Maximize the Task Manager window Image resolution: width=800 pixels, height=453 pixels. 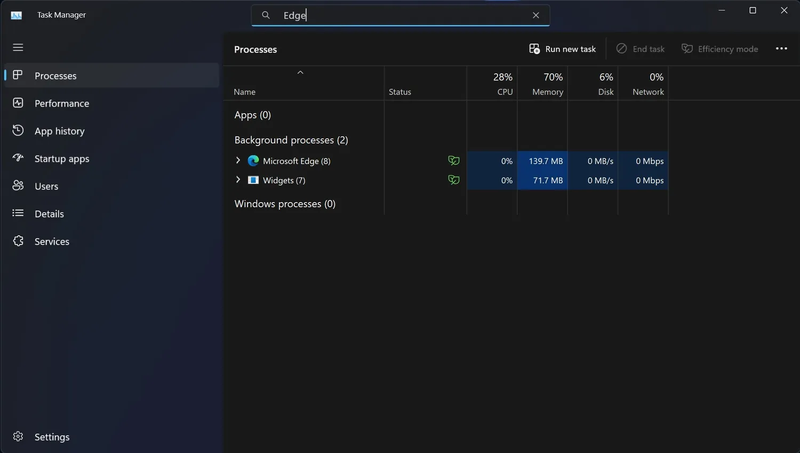tap(753, 10)
